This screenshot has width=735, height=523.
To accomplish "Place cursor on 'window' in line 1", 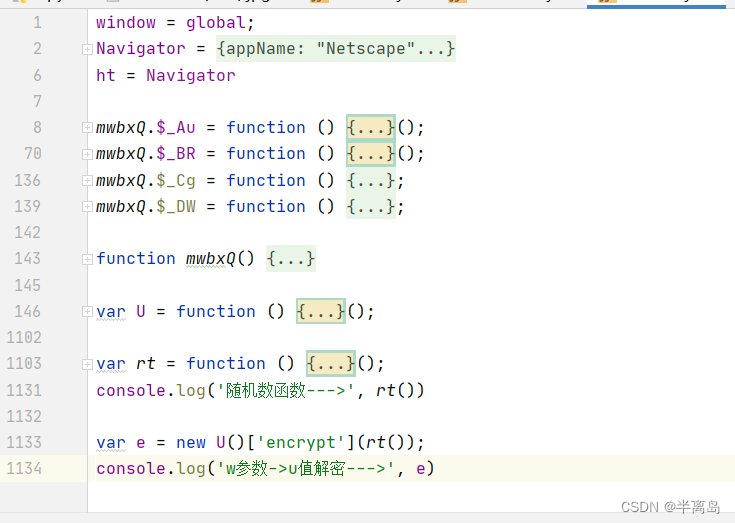I will click(126, 22).
